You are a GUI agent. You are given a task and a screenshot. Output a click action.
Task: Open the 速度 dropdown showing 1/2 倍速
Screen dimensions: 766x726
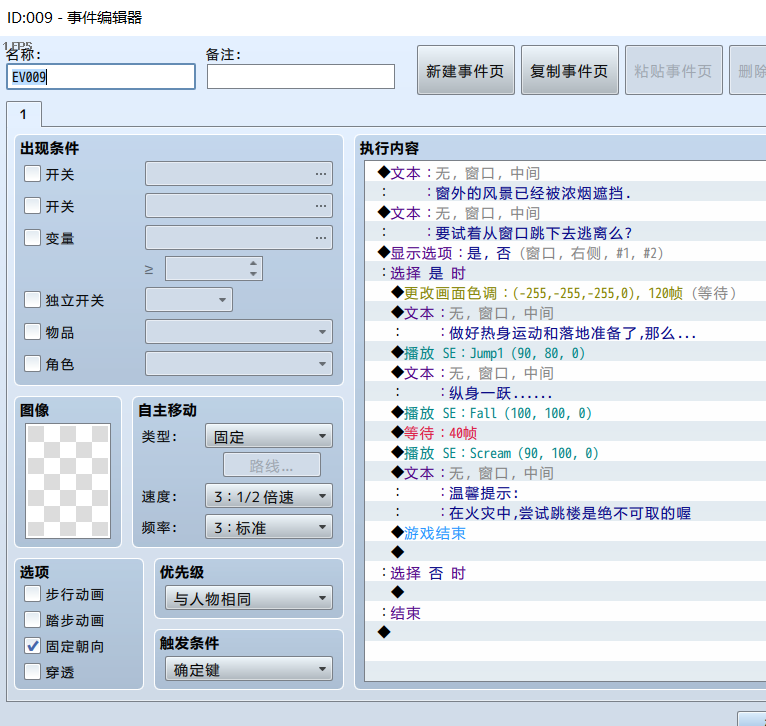coord(269,496)
